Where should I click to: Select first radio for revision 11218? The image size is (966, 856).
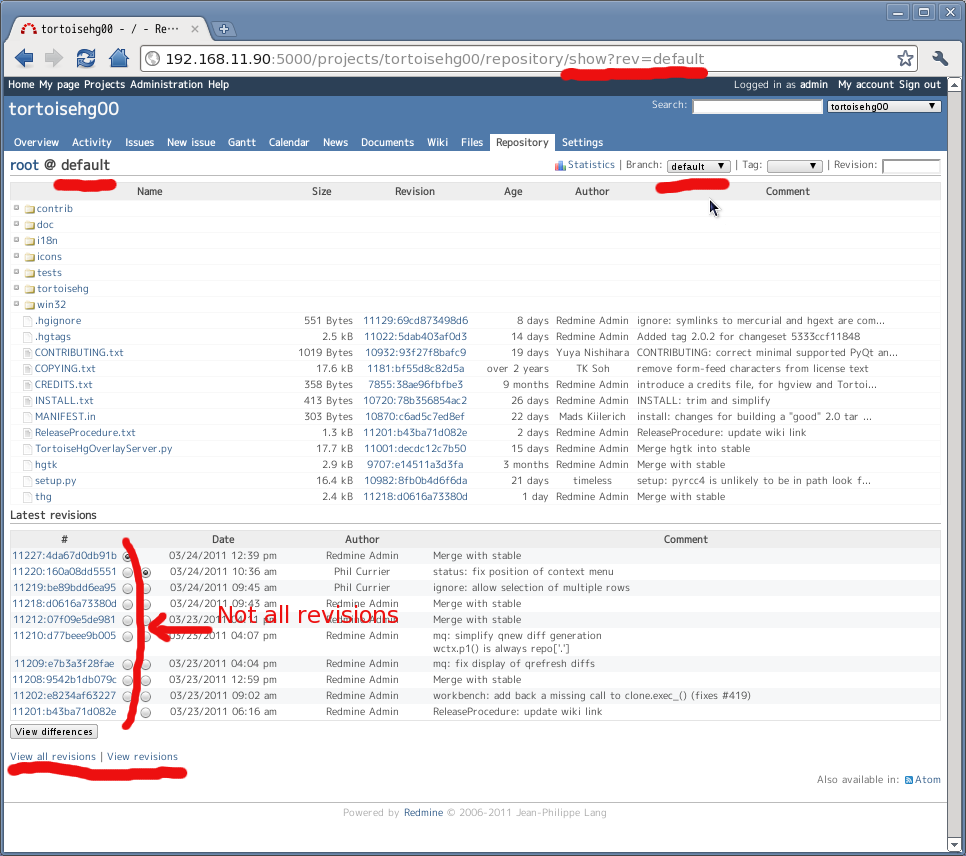[x=128, y=605]
